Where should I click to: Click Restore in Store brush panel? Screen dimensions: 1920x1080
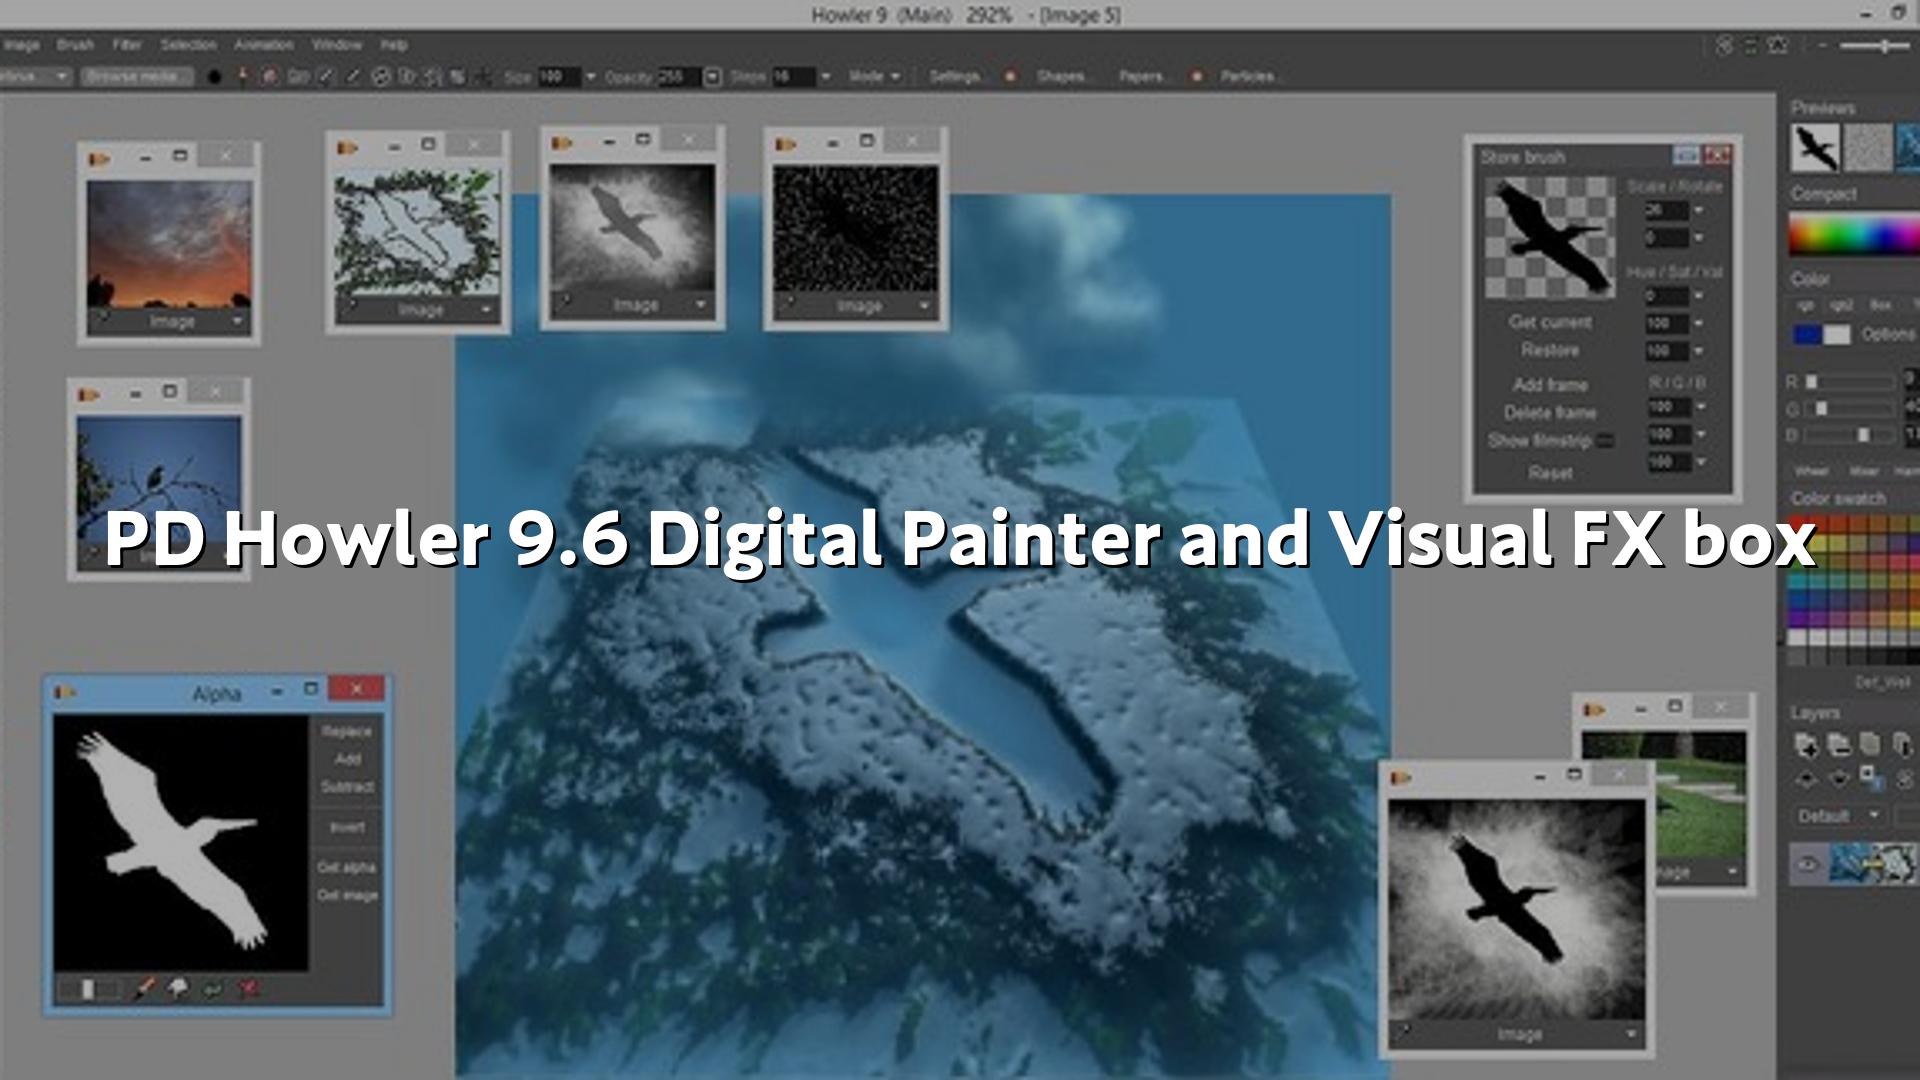coord(1550,350)
